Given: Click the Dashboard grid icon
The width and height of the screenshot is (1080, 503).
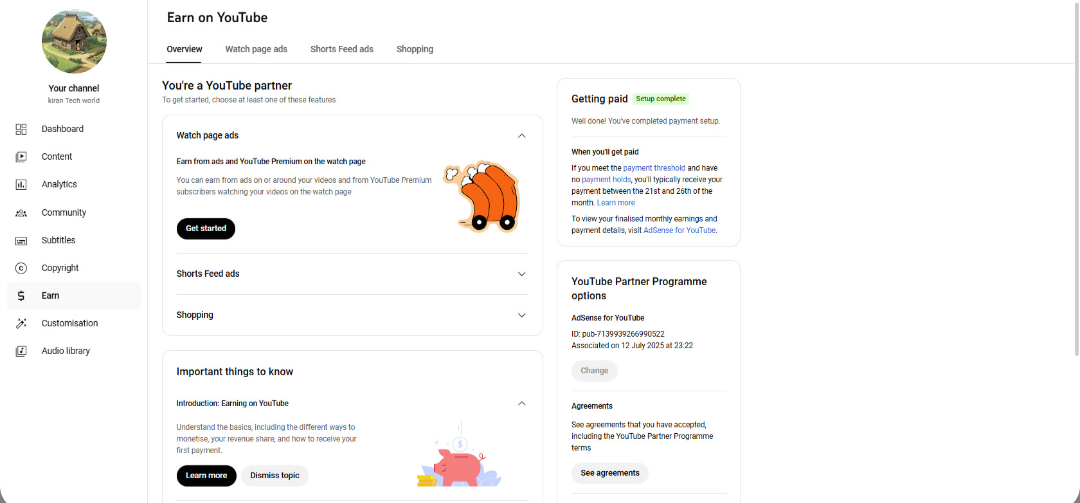Looking at the screenshot, I should (21, 129).
